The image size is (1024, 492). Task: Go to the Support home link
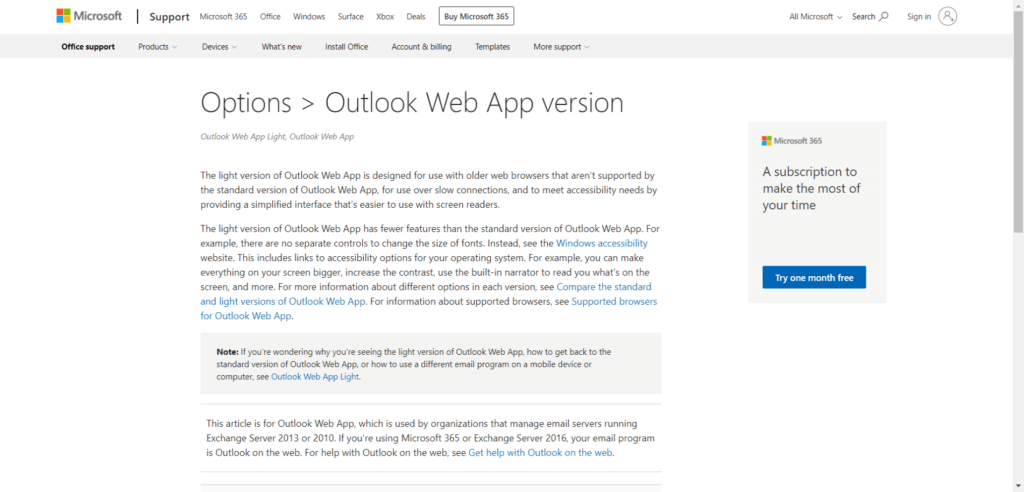[x=167, y=17]
